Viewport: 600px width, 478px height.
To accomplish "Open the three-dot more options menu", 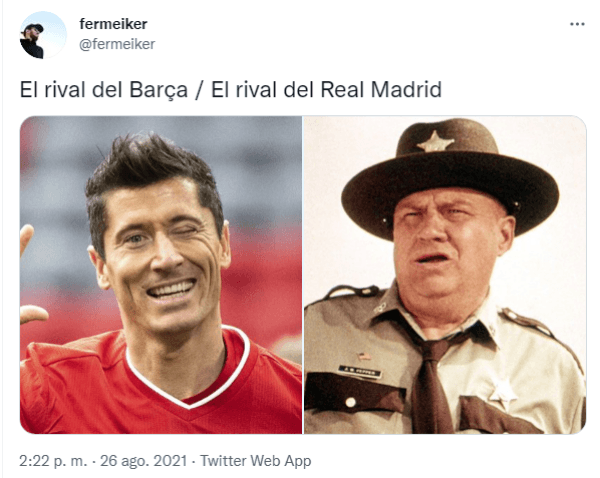I will [577, 24].
